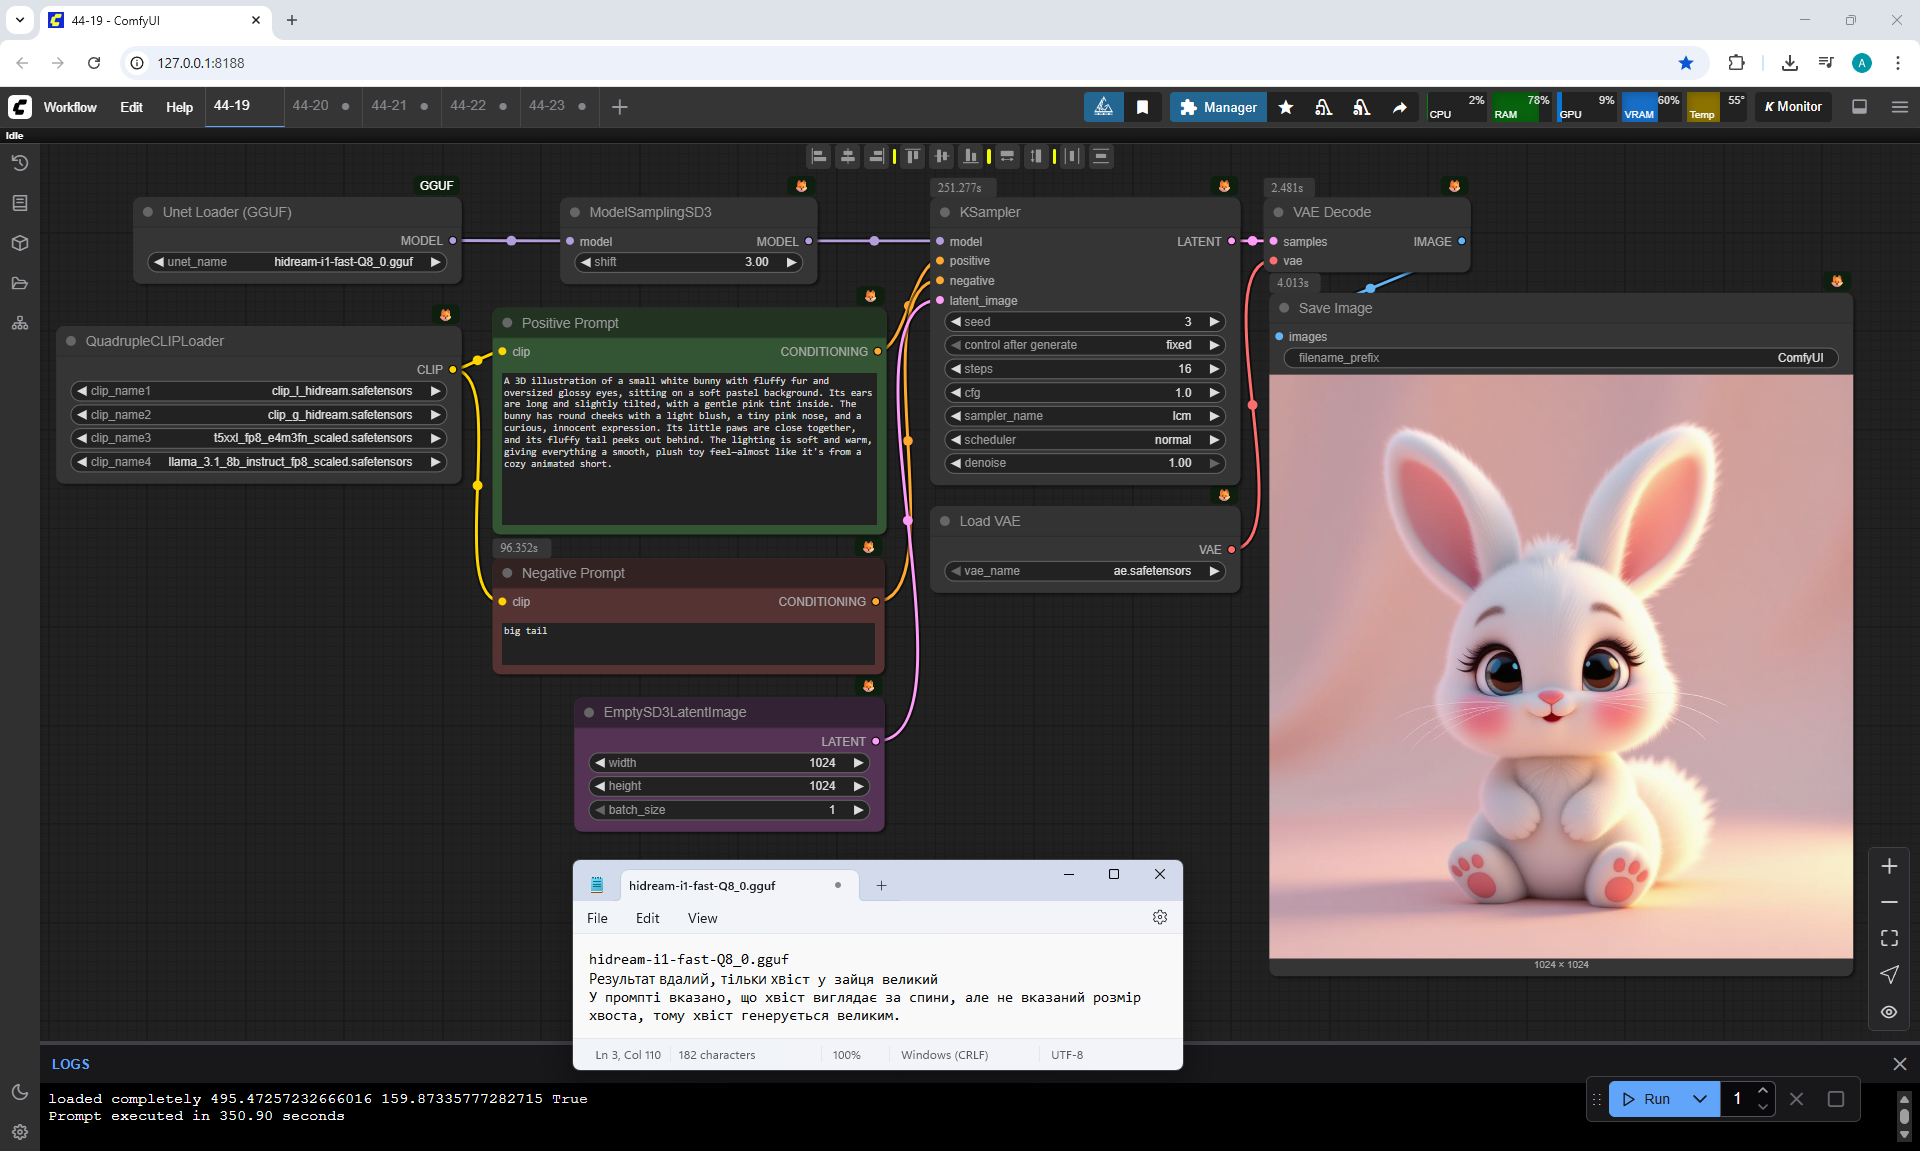Image resolution: width=1920 pixels, height=1151 pixels.
Task: Switch to the 44-21 workflow tab
Action: click(389, 106)
